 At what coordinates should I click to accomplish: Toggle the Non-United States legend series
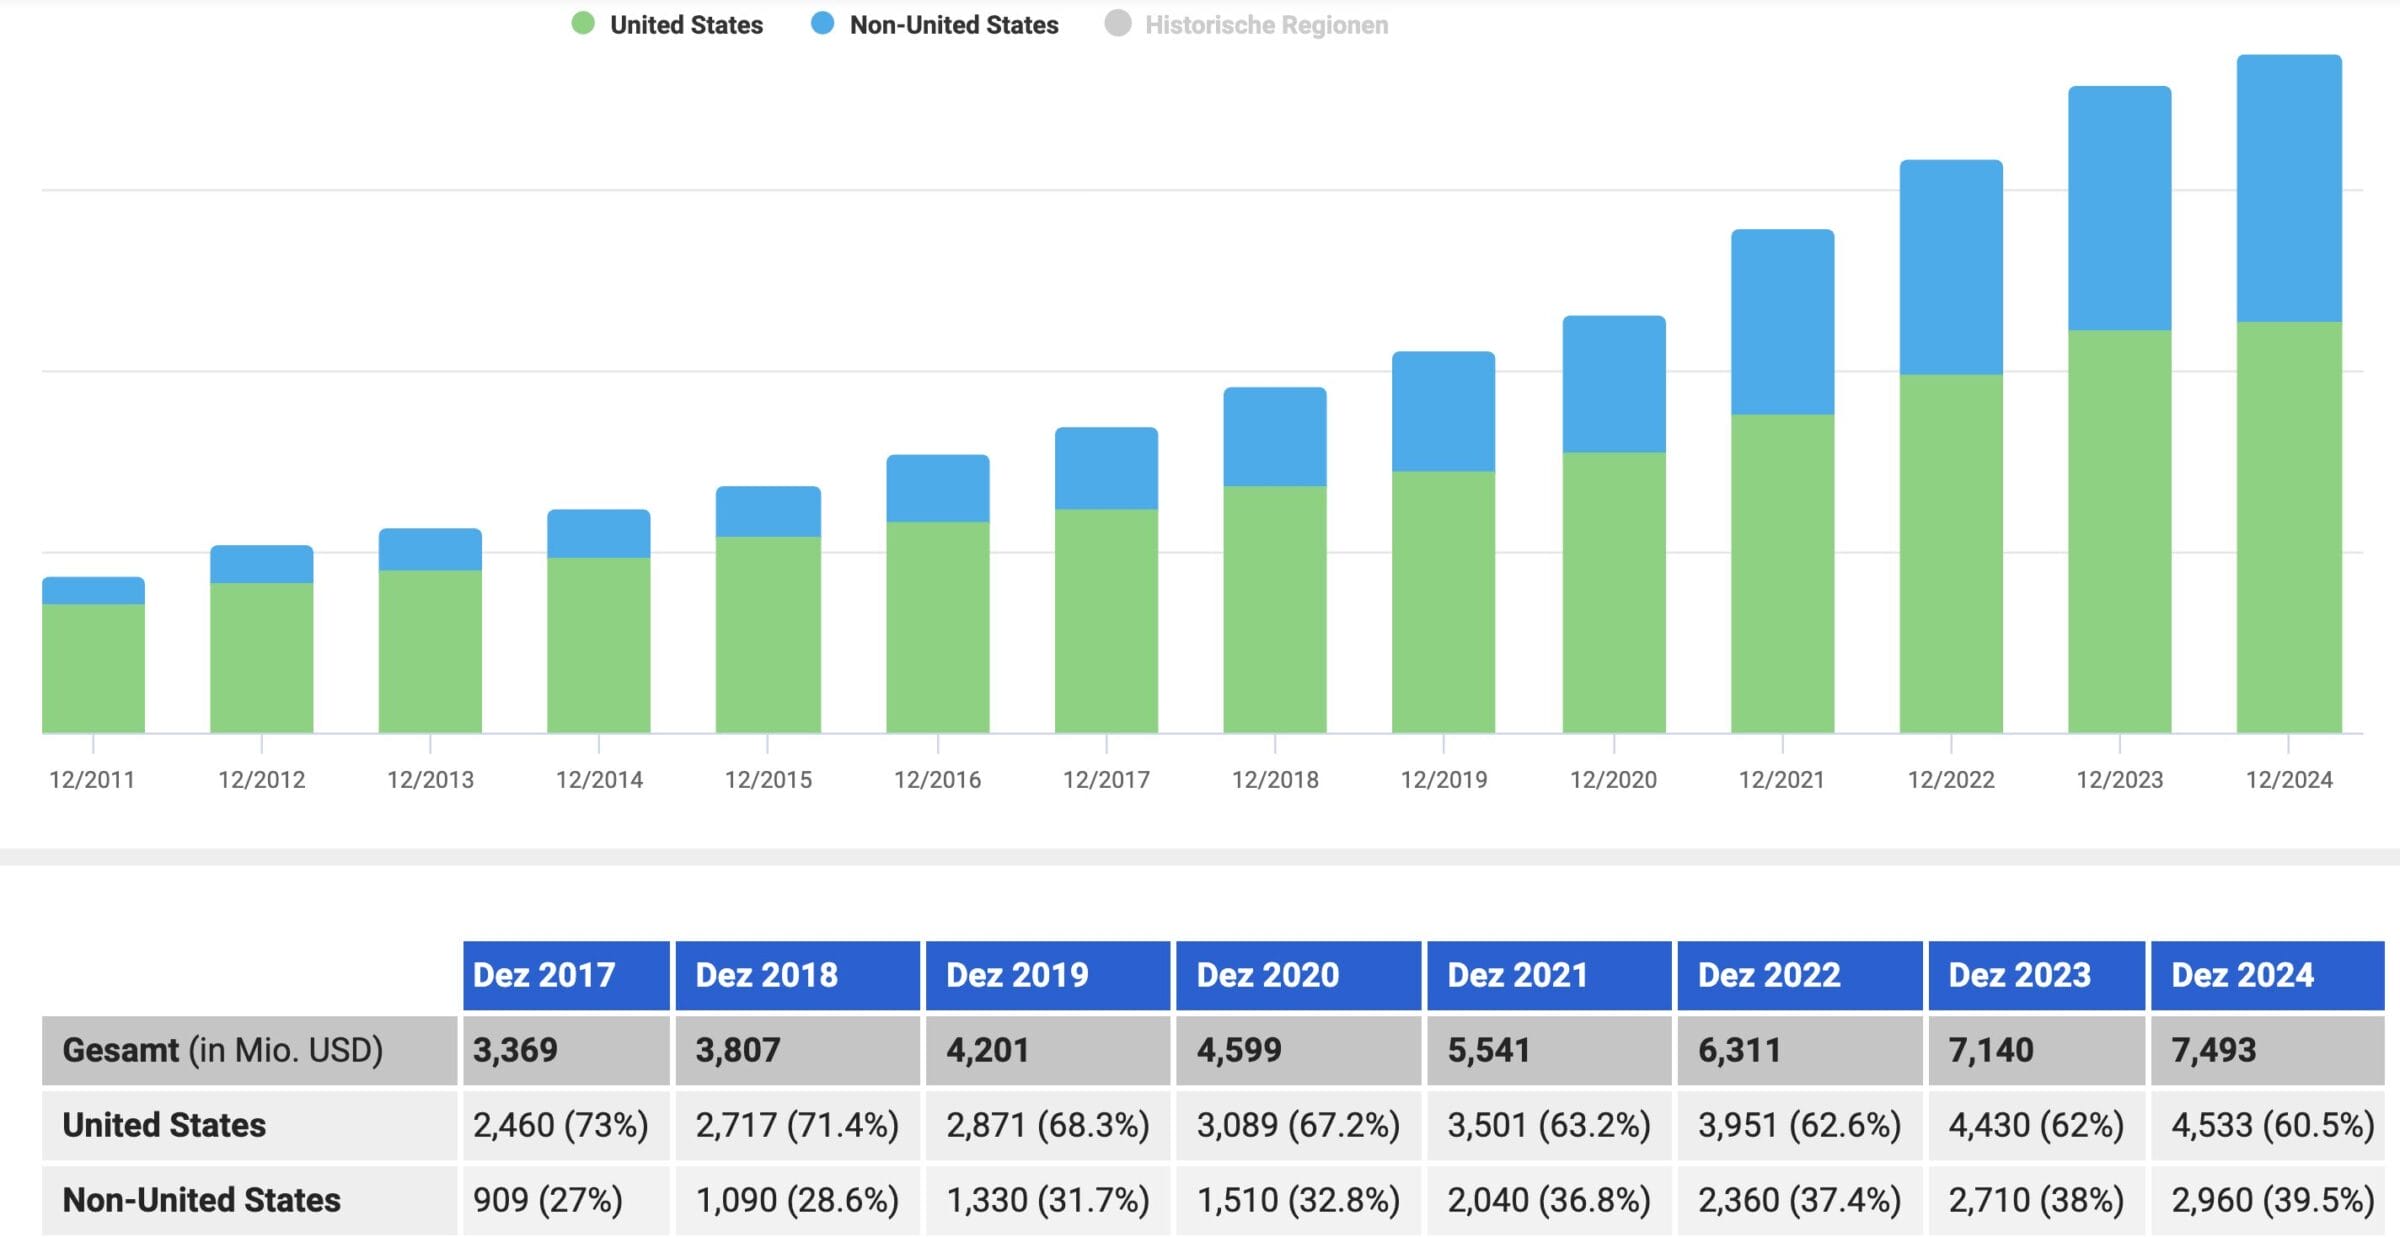pos(953,25)
